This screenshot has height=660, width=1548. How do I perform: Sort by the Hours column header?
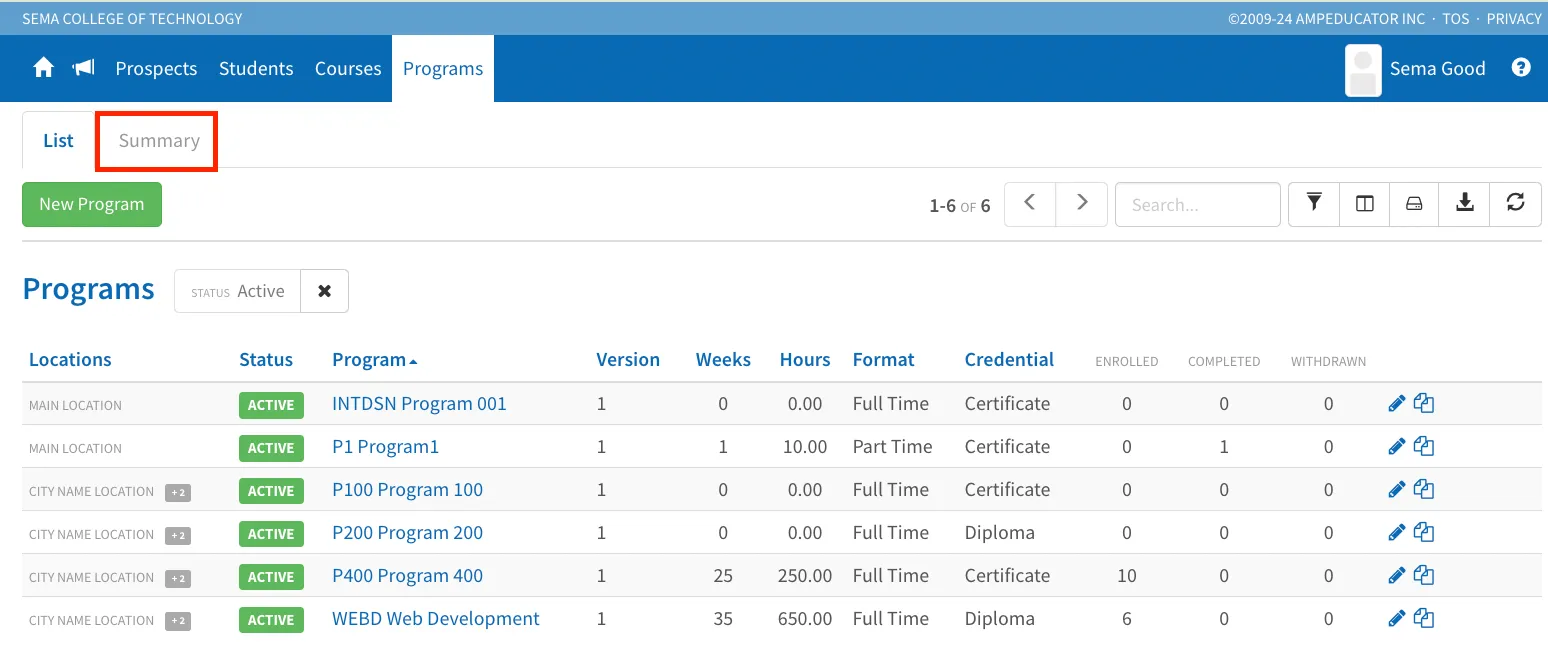(x=805, y=360)
